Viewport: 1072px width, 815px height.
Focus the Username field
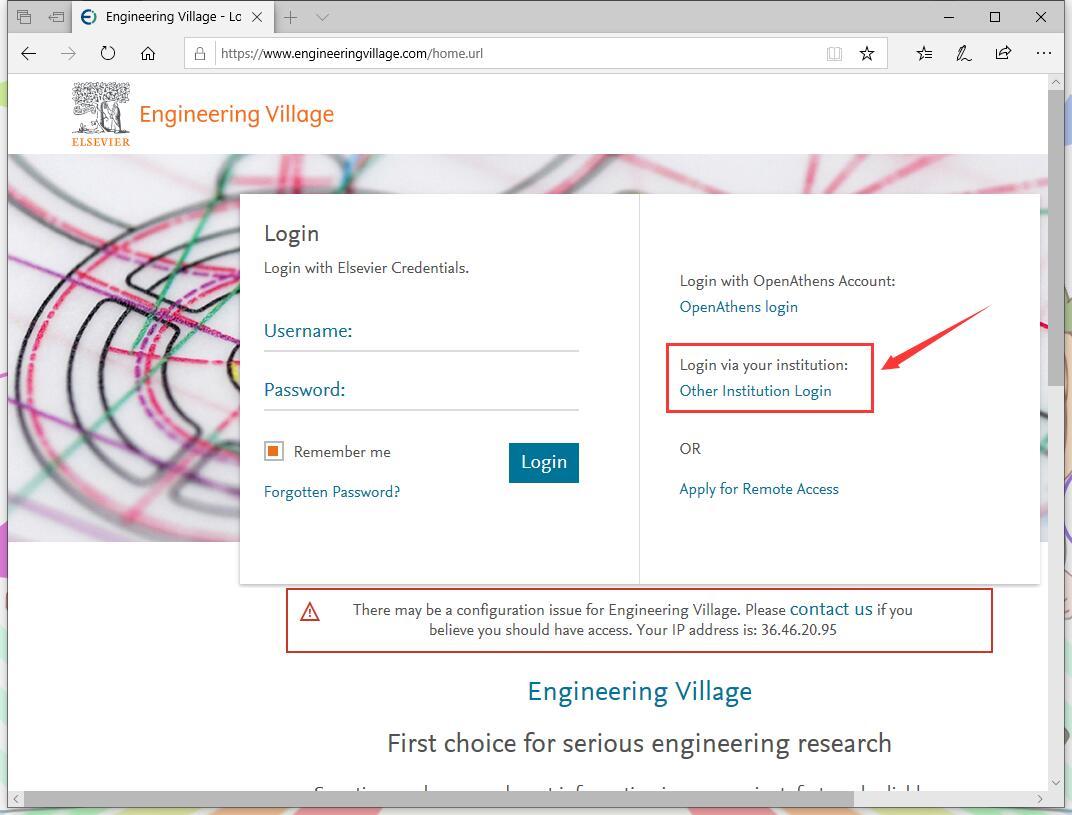(x=421, y=333)
